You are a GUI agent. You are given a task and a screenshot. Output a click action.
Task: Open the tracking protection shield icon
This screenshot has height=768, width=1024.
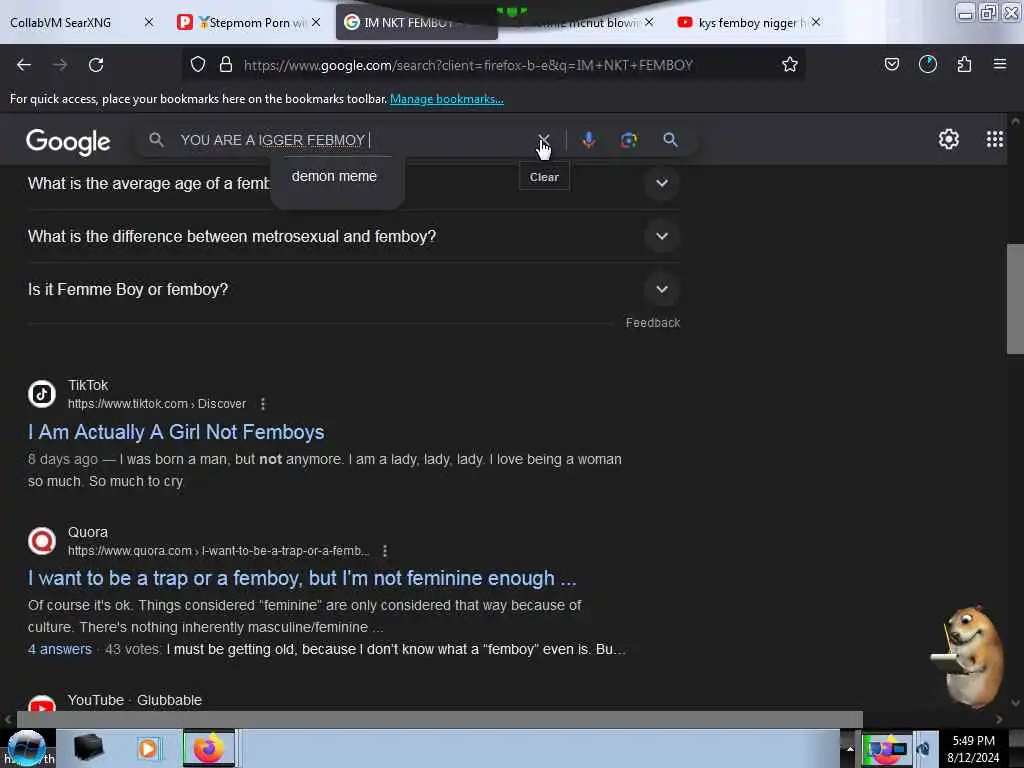[x=198, y=65]
